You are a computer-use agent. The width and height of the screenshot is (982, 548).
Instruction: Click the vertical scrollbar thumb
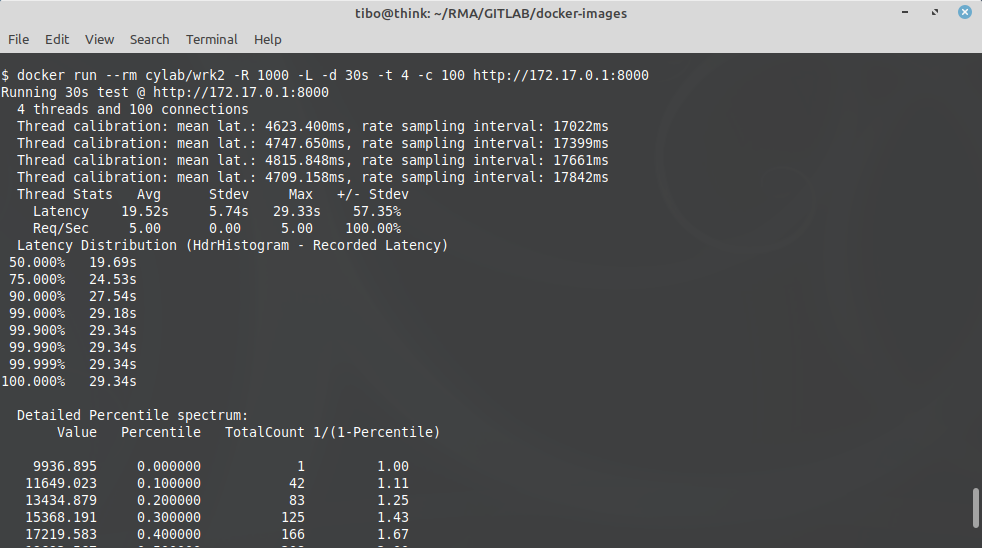click(976, 507)
